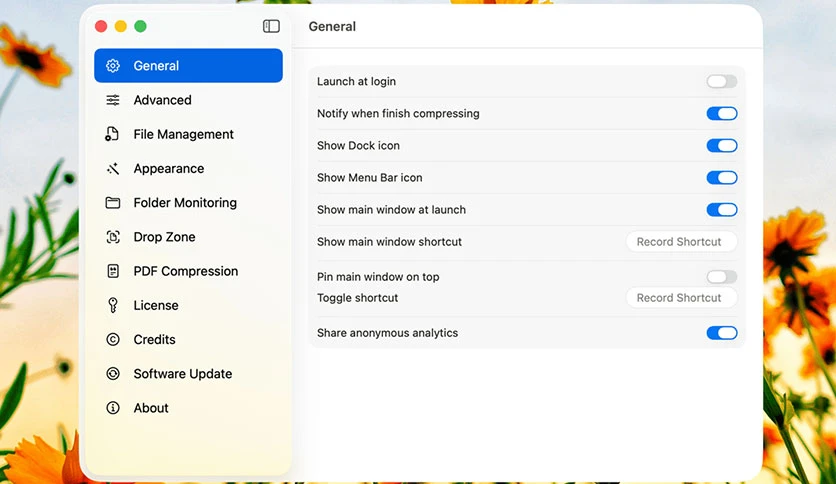836x484 pixels.
Task: Click the General title in header
Action: click(332, 26)
